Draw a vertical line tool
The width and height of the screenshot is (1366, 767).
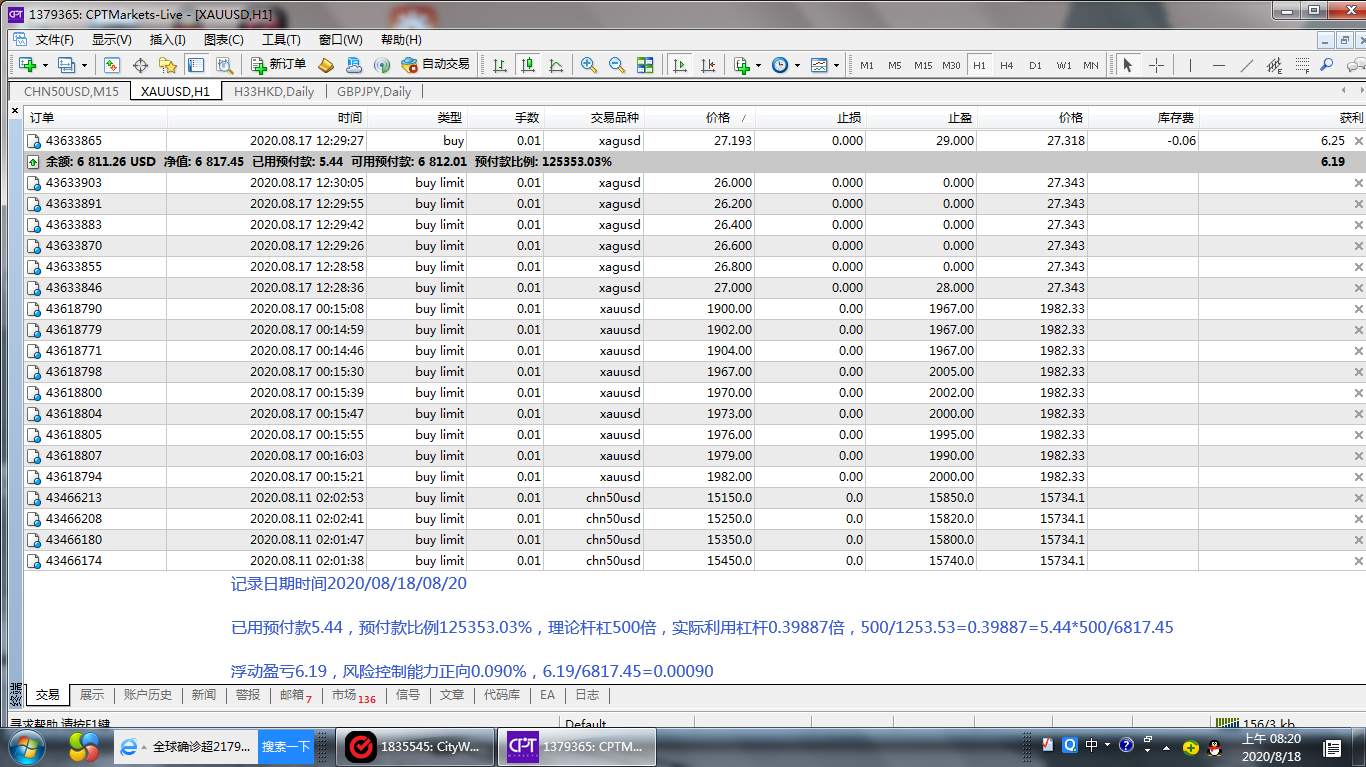(1190, 65)
